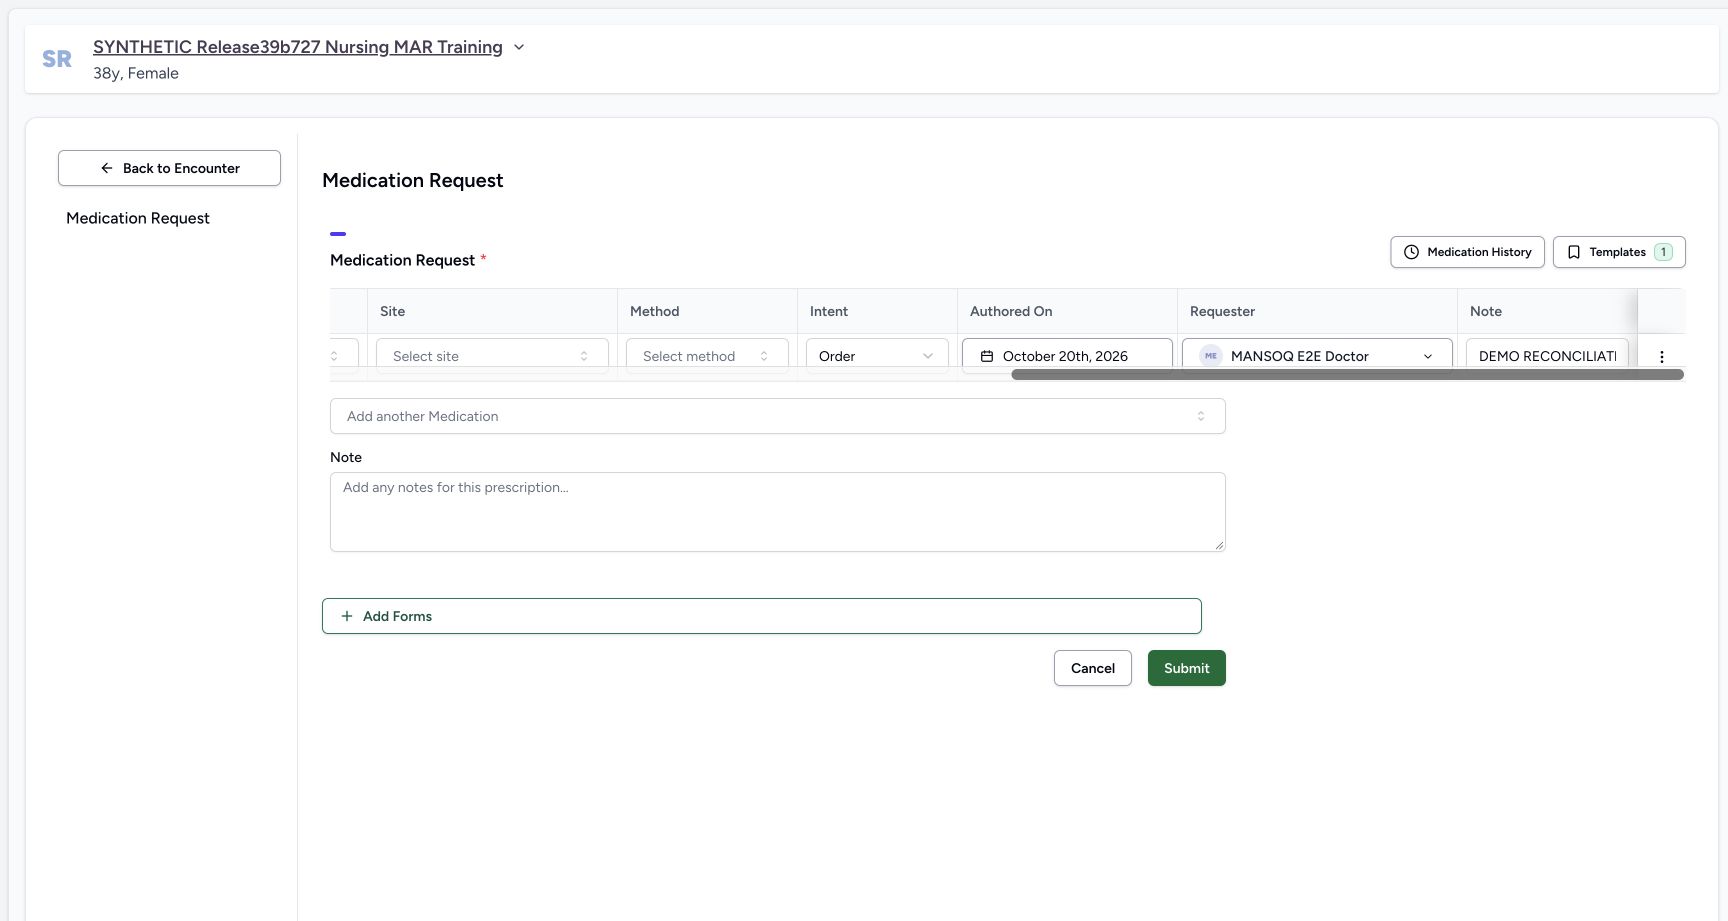
Task: Click the horizontal table scrollbar
Action: pos(1347,375)
